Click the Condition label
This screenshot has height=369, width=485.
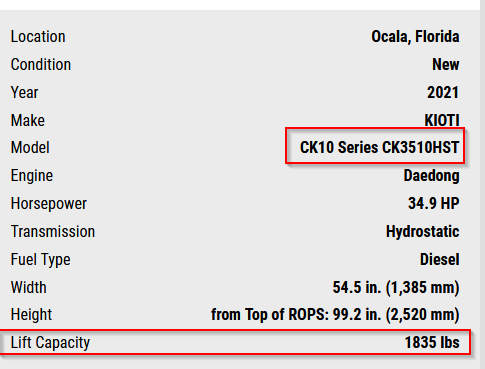[x=41, y=65]
